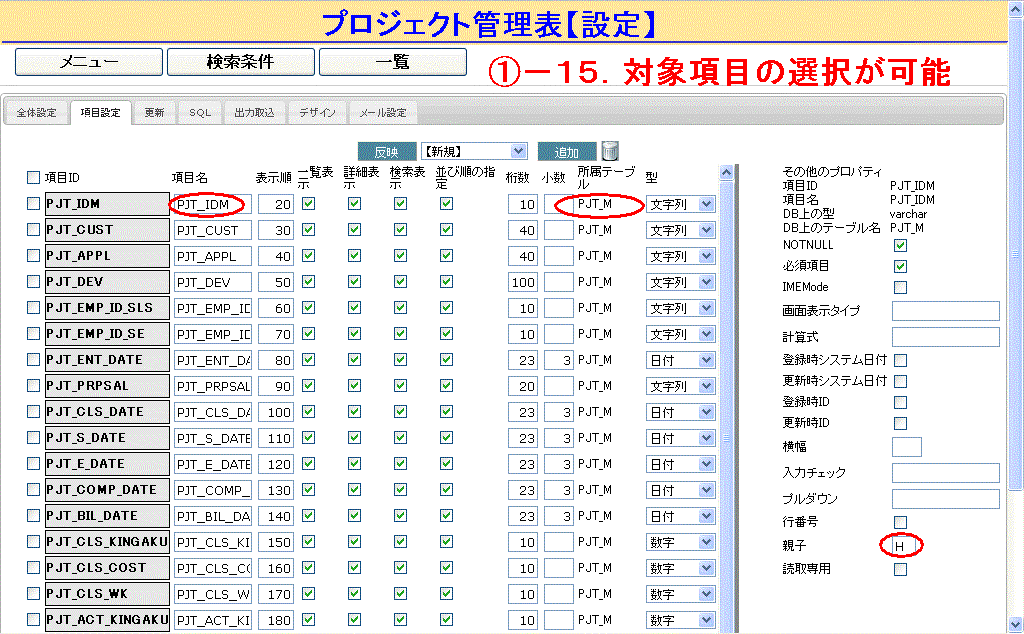Switch to the 全体設定 tab

(37, 113)
